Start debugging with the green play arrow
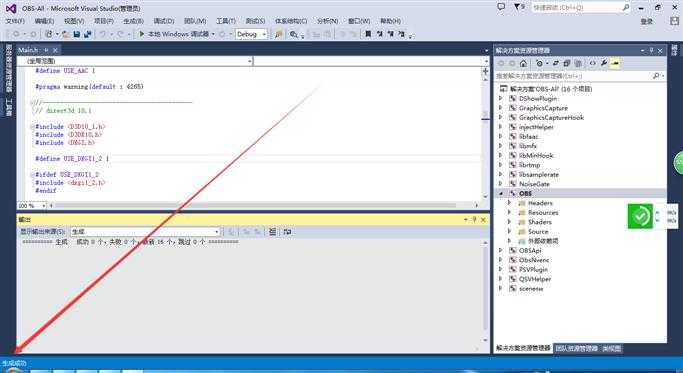683x373 pixels. [x=142, y=34]
